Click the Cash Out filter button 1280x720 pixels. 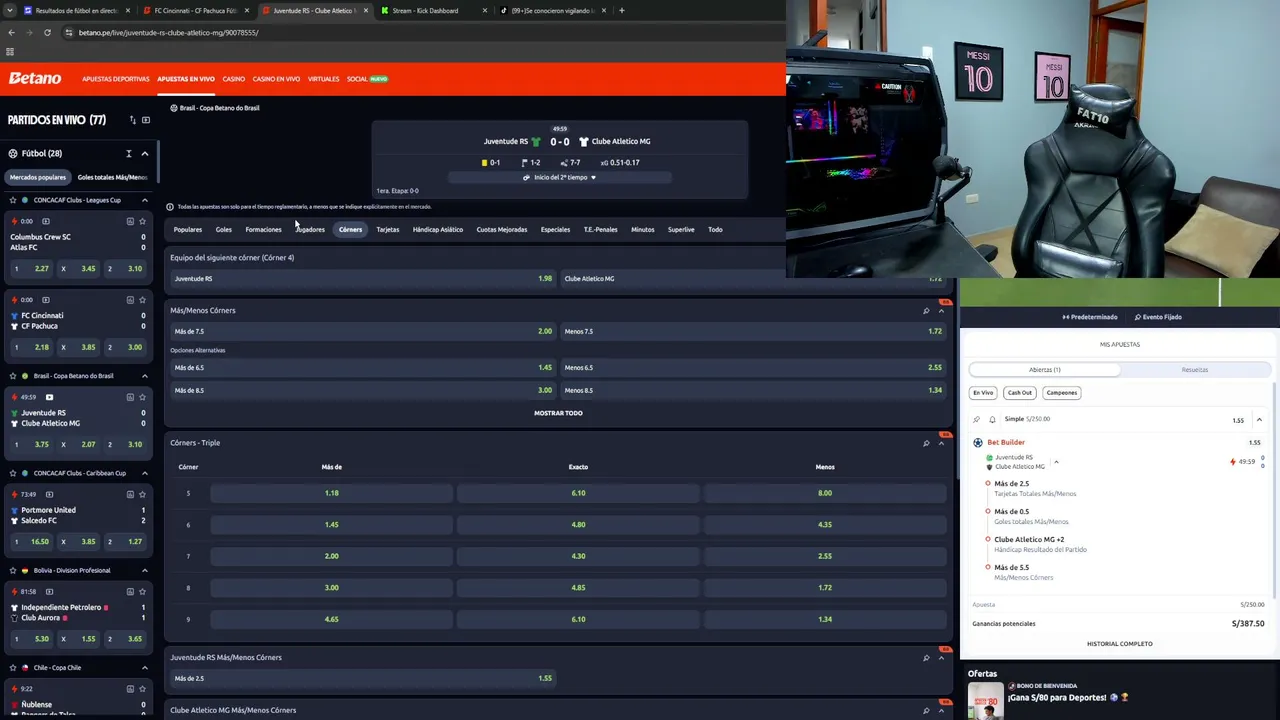[x=1019, y=393]
